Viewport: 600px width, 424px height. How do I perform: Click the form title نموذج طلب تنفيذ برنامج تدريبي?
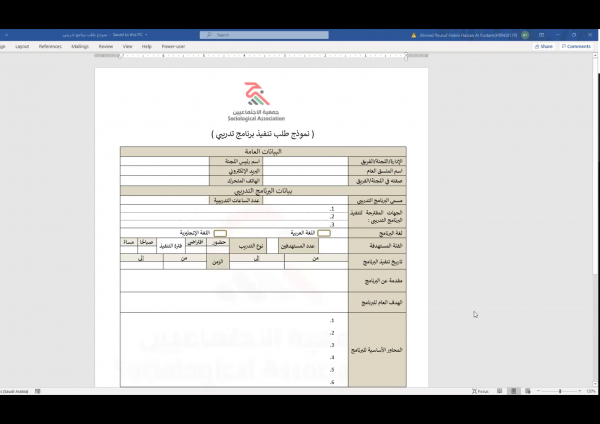262,134
